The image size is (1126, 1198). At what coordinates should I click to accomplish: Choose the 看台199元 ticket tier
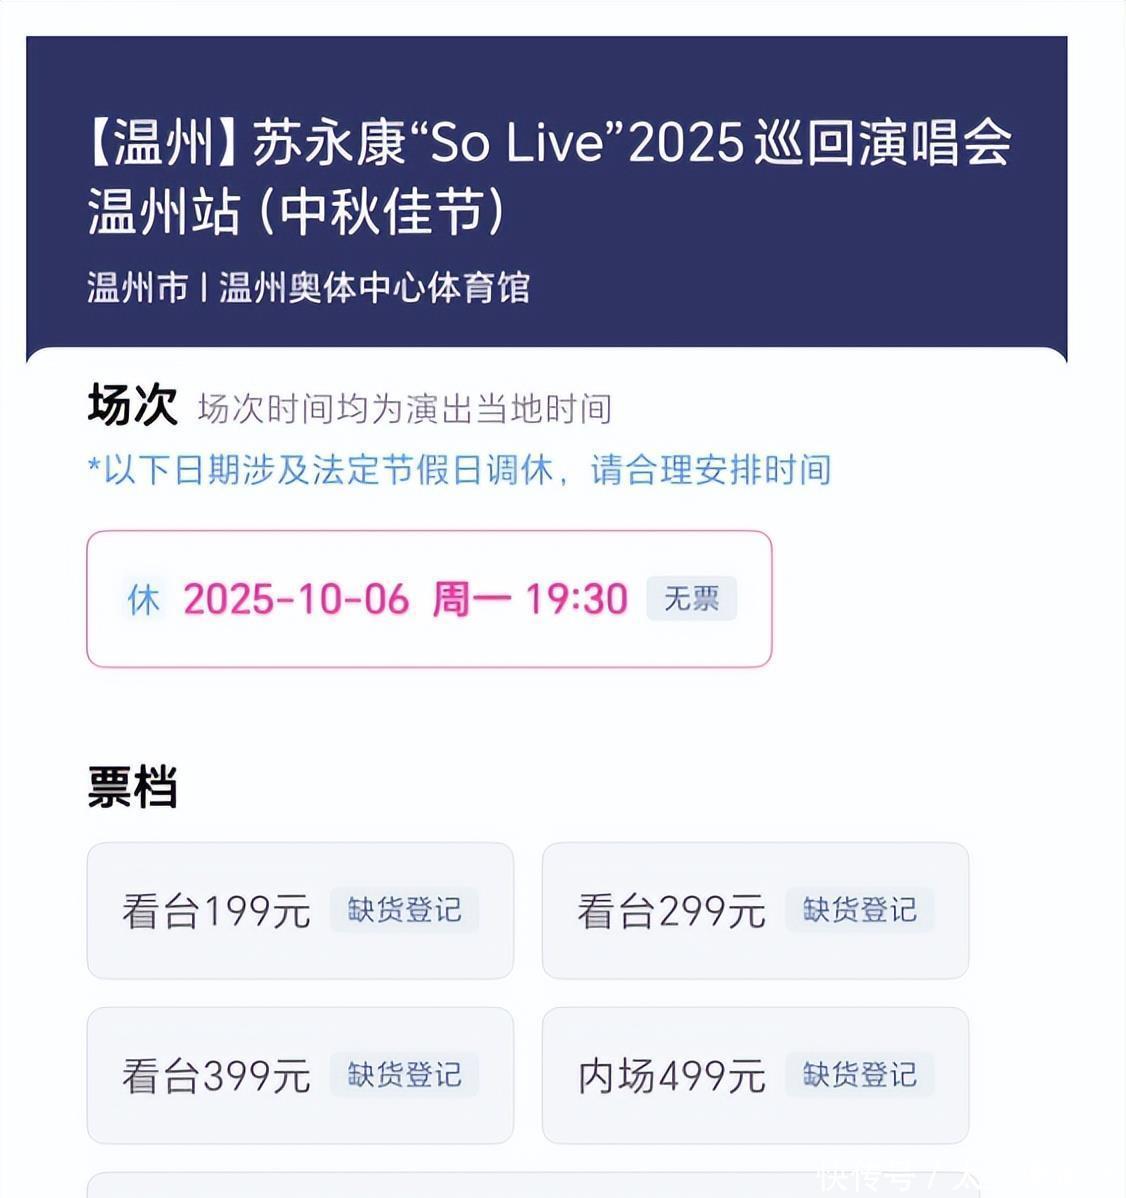(300, 911)
